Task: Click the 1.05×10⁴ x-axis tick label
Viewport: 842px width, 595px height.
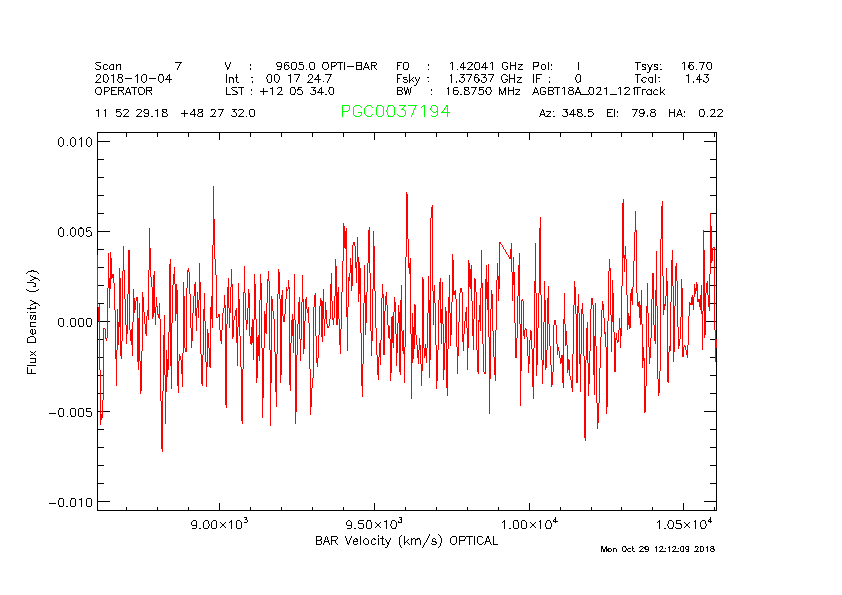Action: point(683,524)
